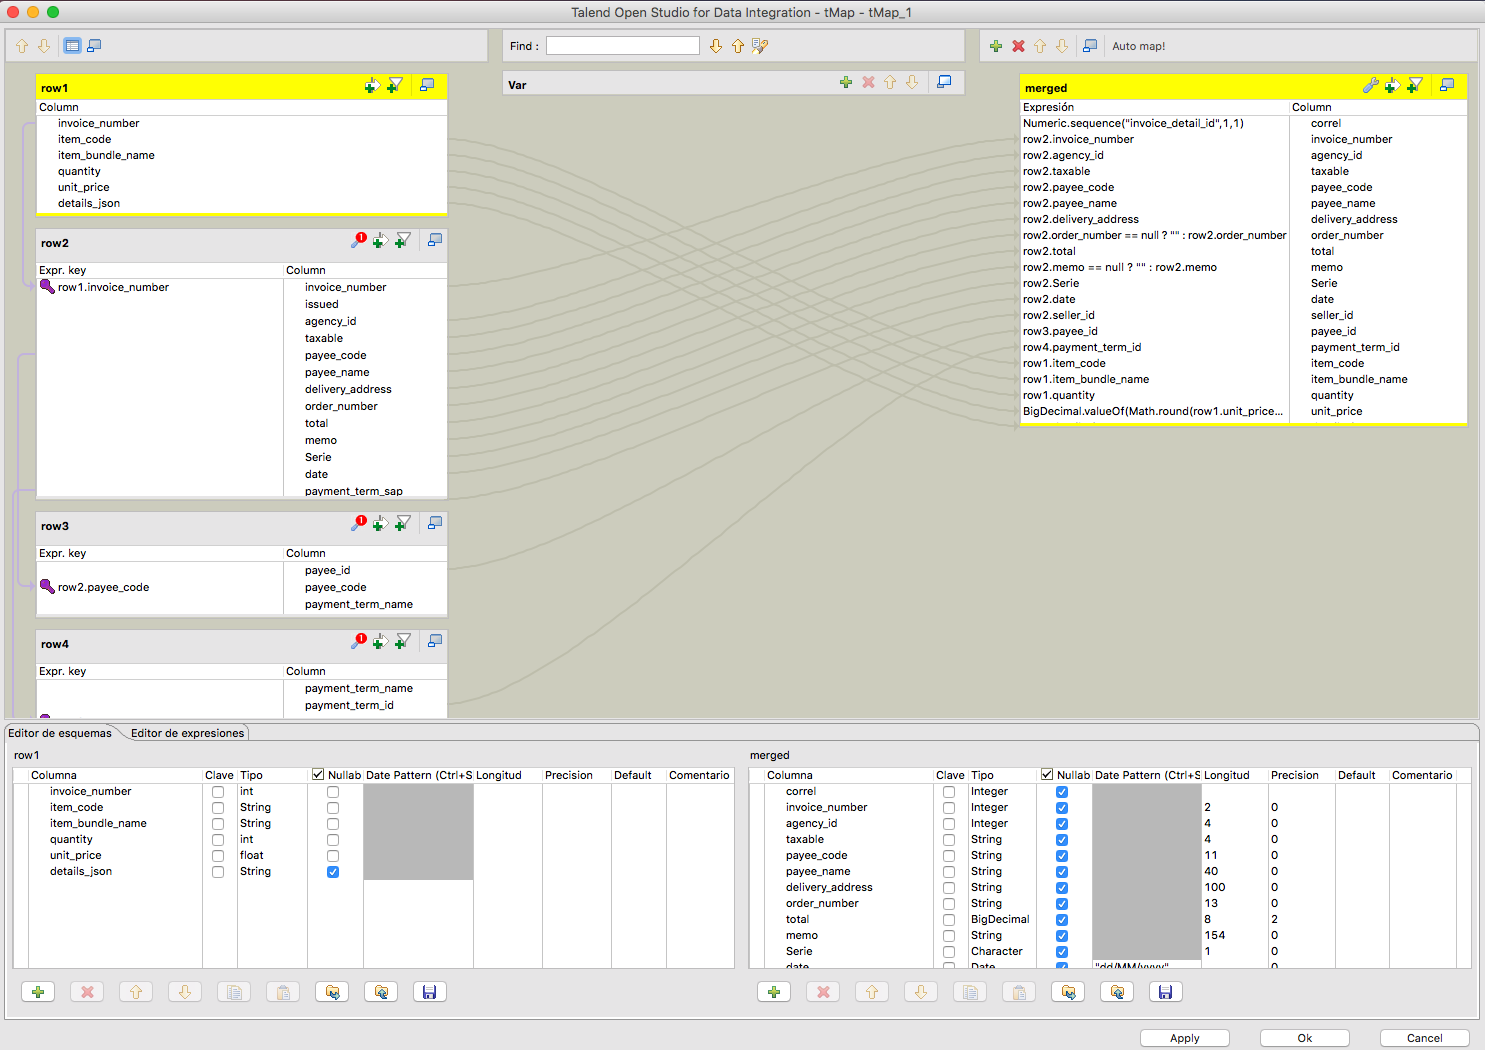This screenshot has width=1485, height=1050.
Task: Select row2.payee_code expression key in row3
Action: point(103,587)
